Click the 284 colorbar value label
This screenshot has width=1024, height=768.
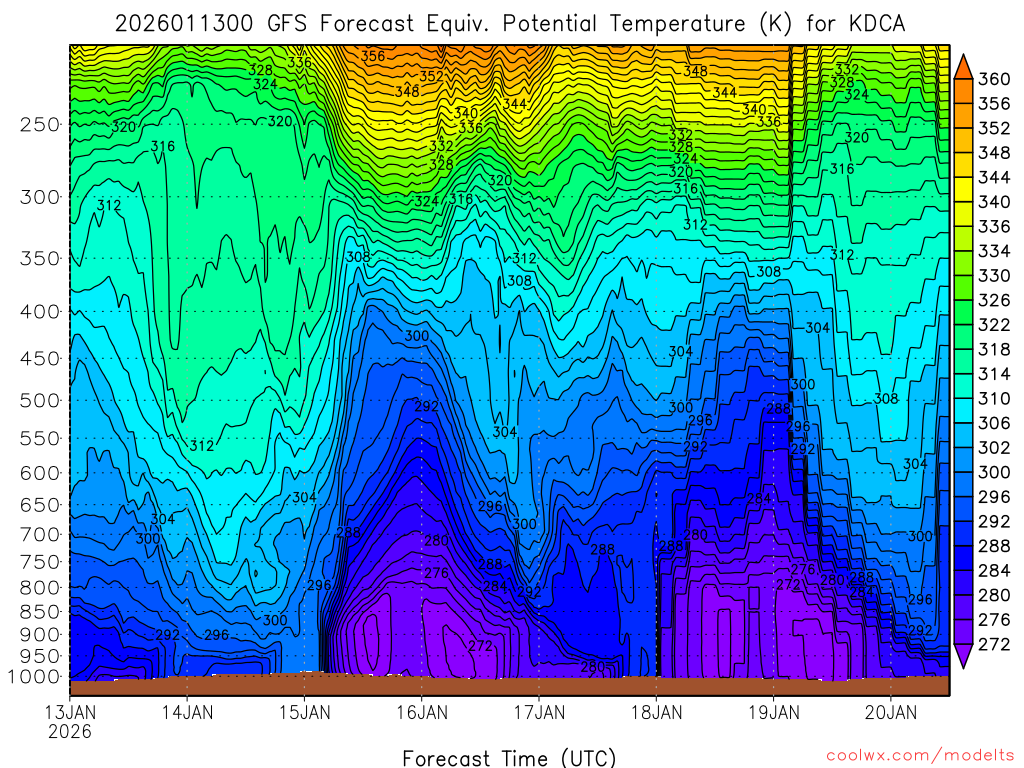(x=994, y=571)
